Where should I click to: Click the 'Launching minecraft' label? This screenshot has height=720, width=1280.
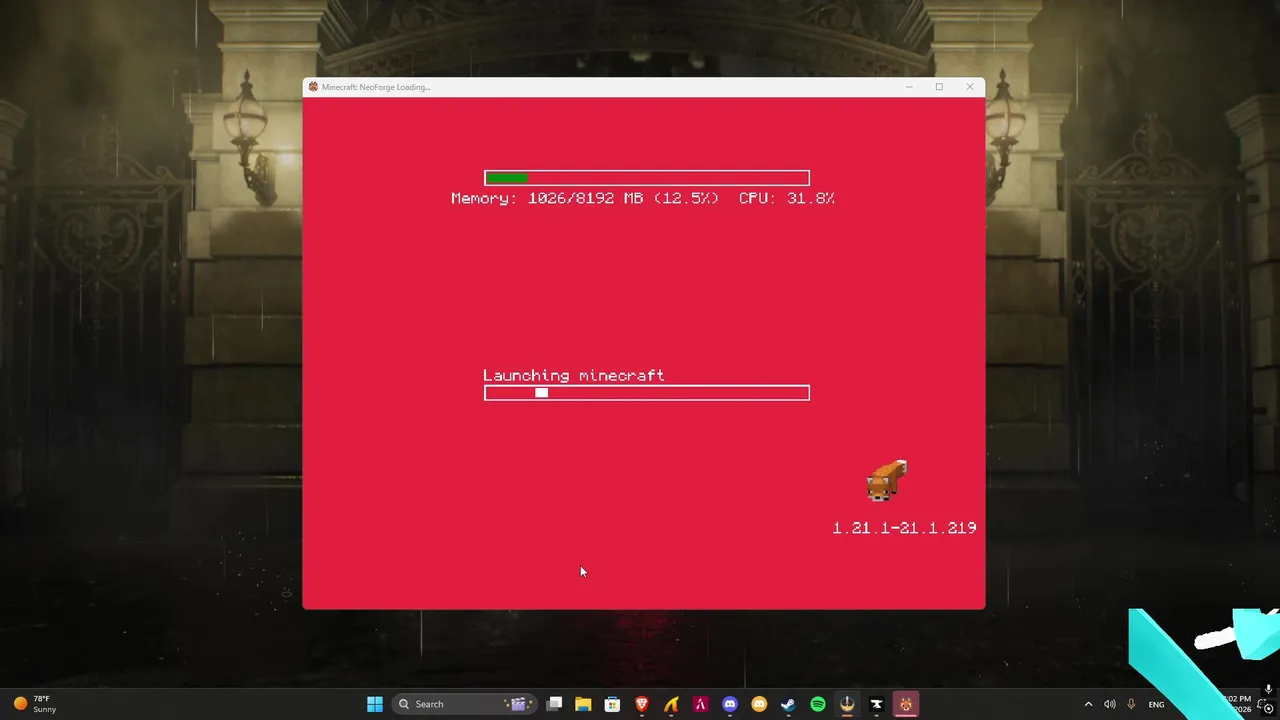(573, 376)
